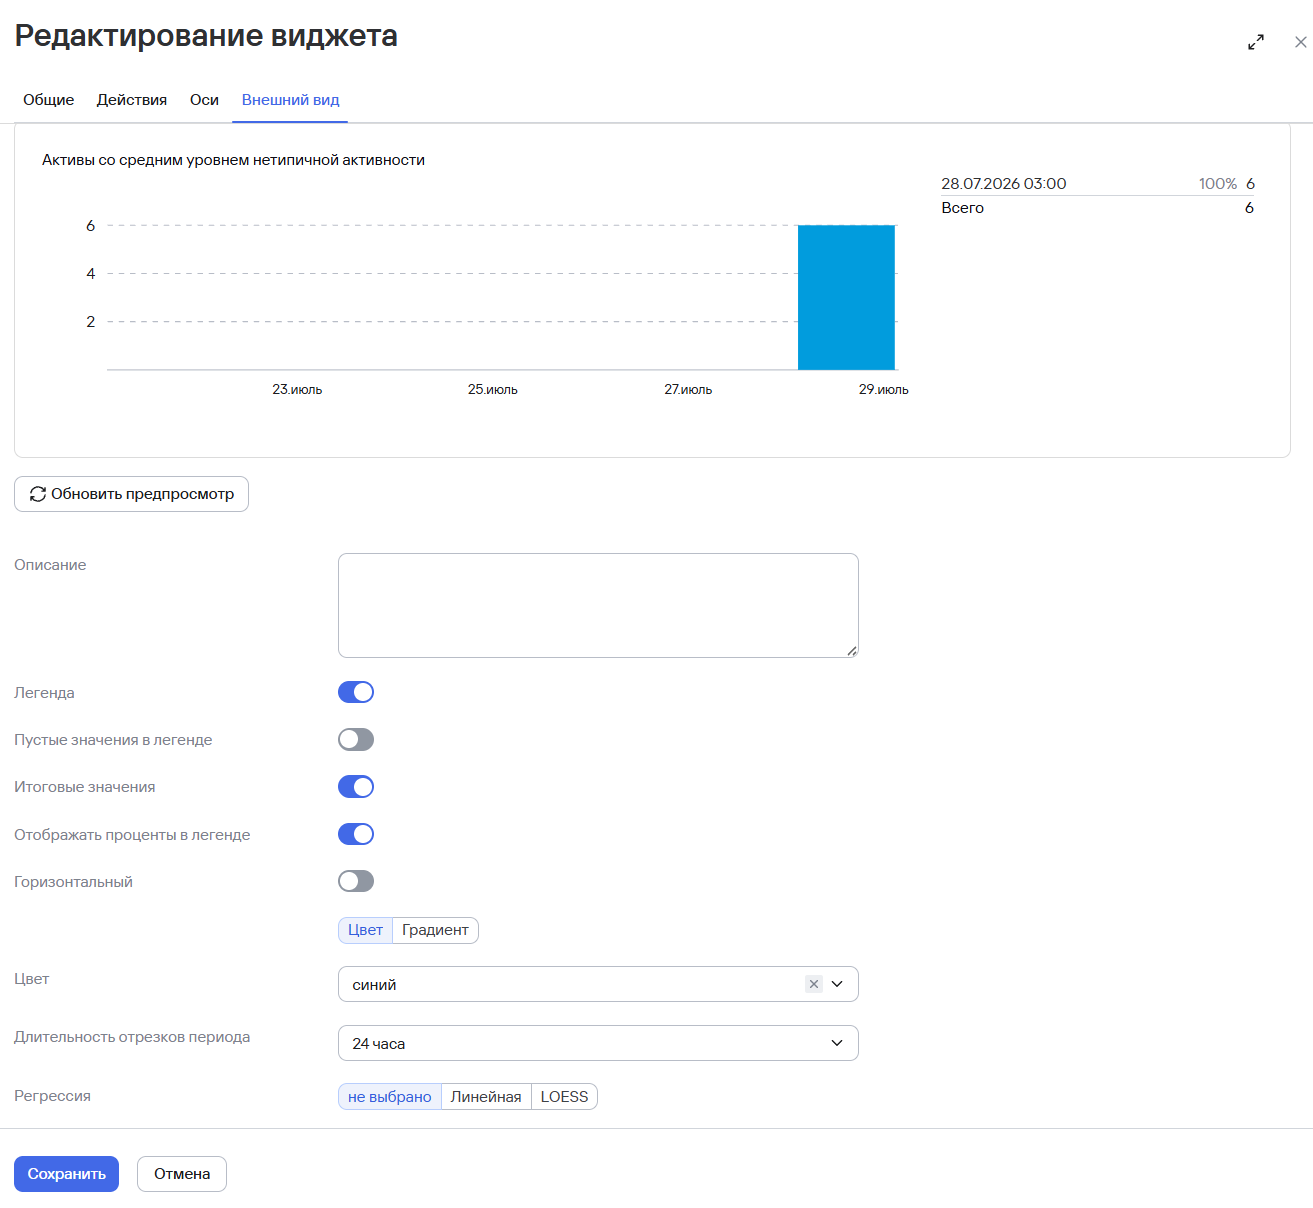Toggle Отображать проценты в легенде off

point(356,834)
